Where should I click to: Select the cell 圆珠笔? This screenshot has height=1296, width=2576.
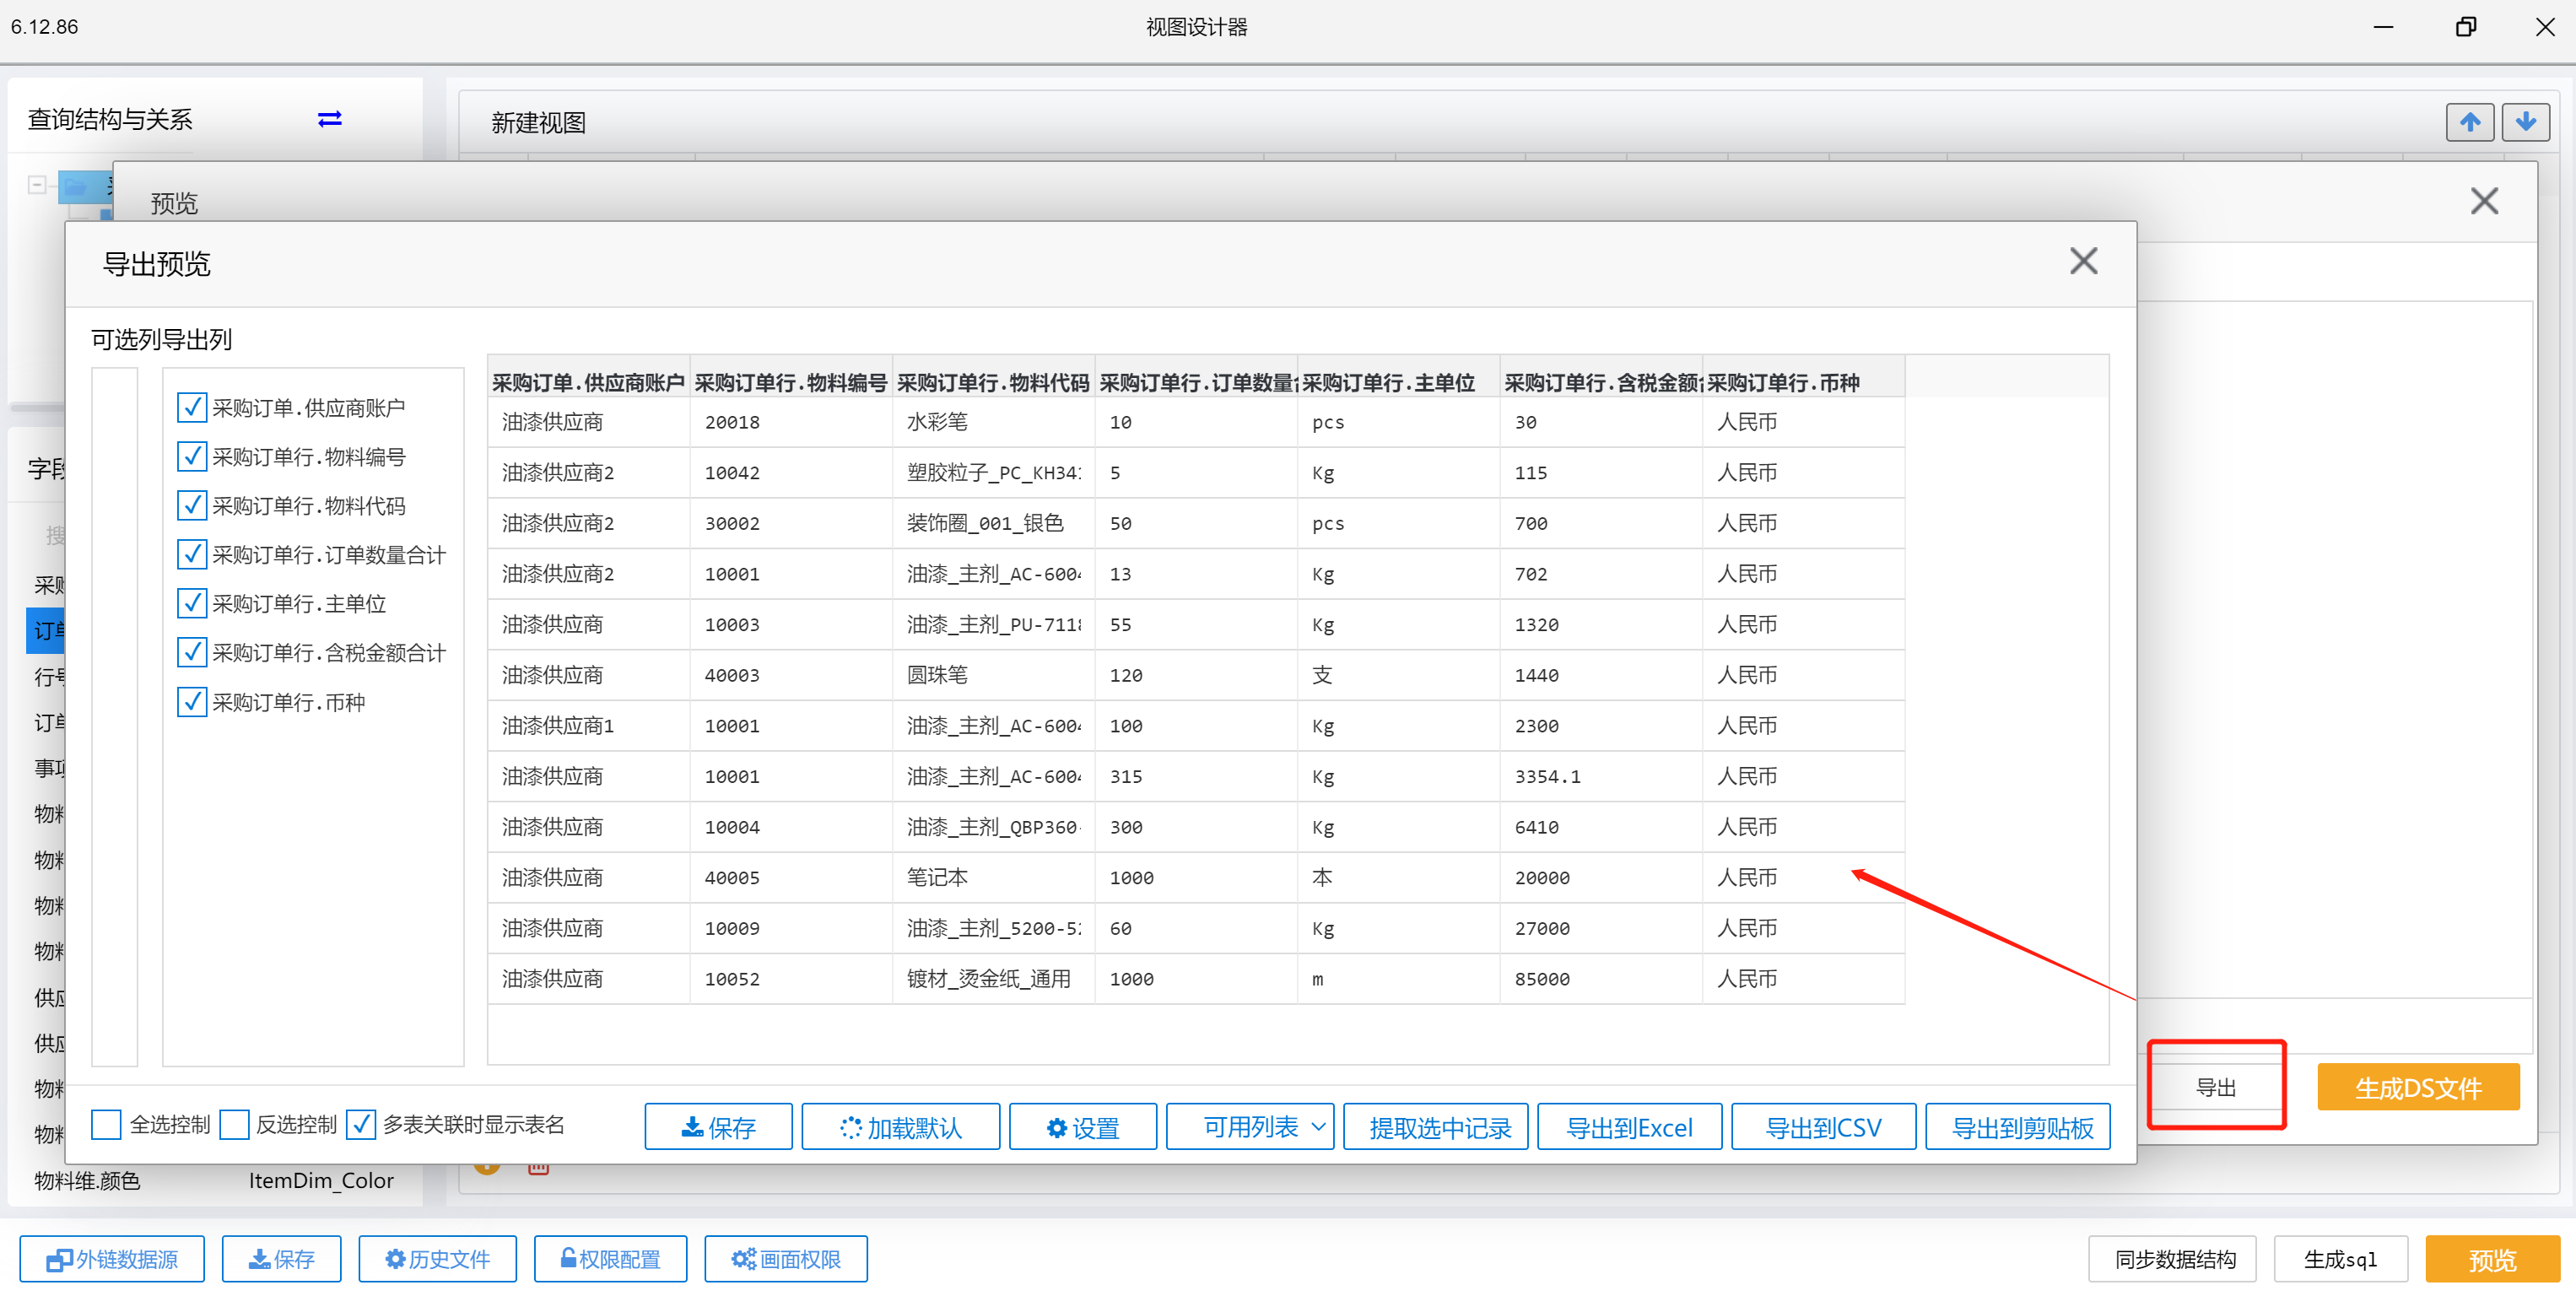993,675
